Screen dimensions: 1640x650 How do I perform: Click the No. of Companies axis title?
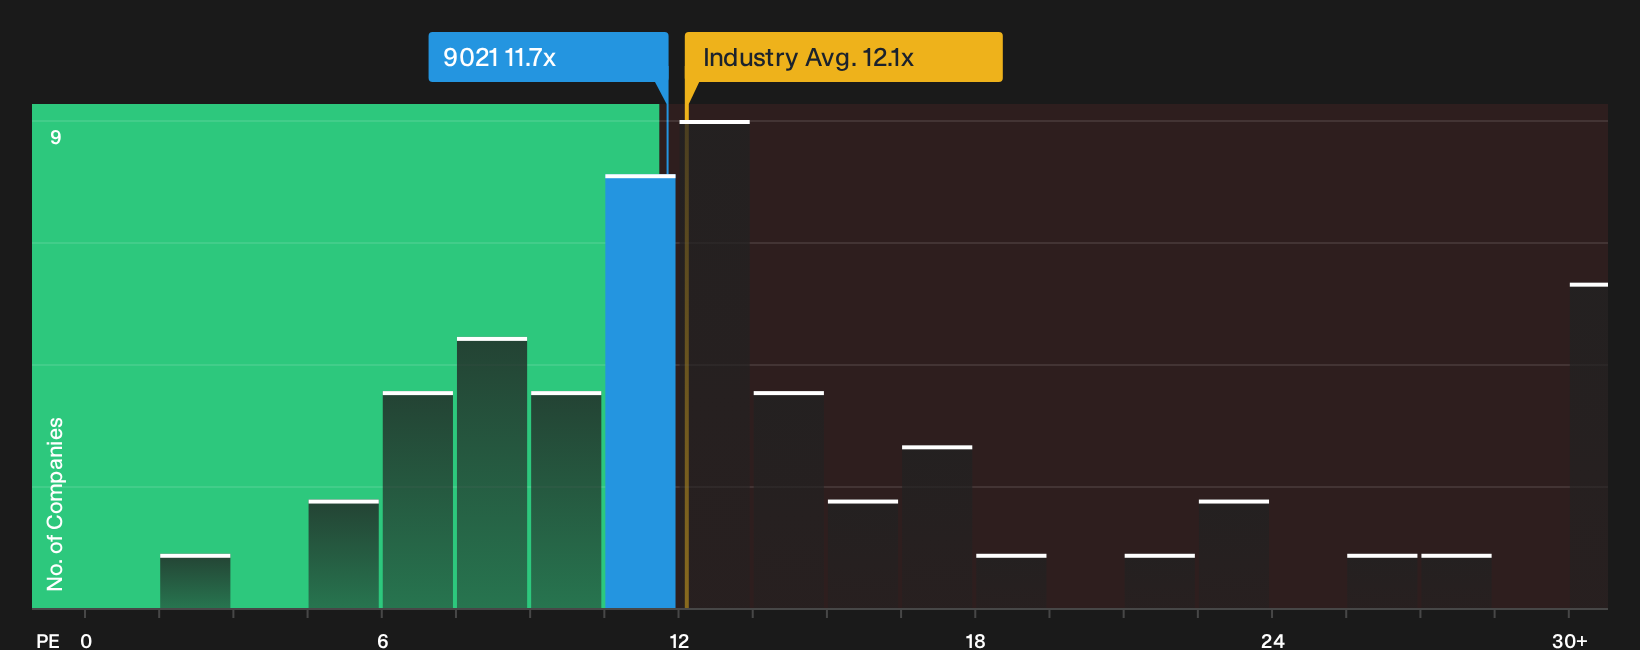tap(55, 504)
